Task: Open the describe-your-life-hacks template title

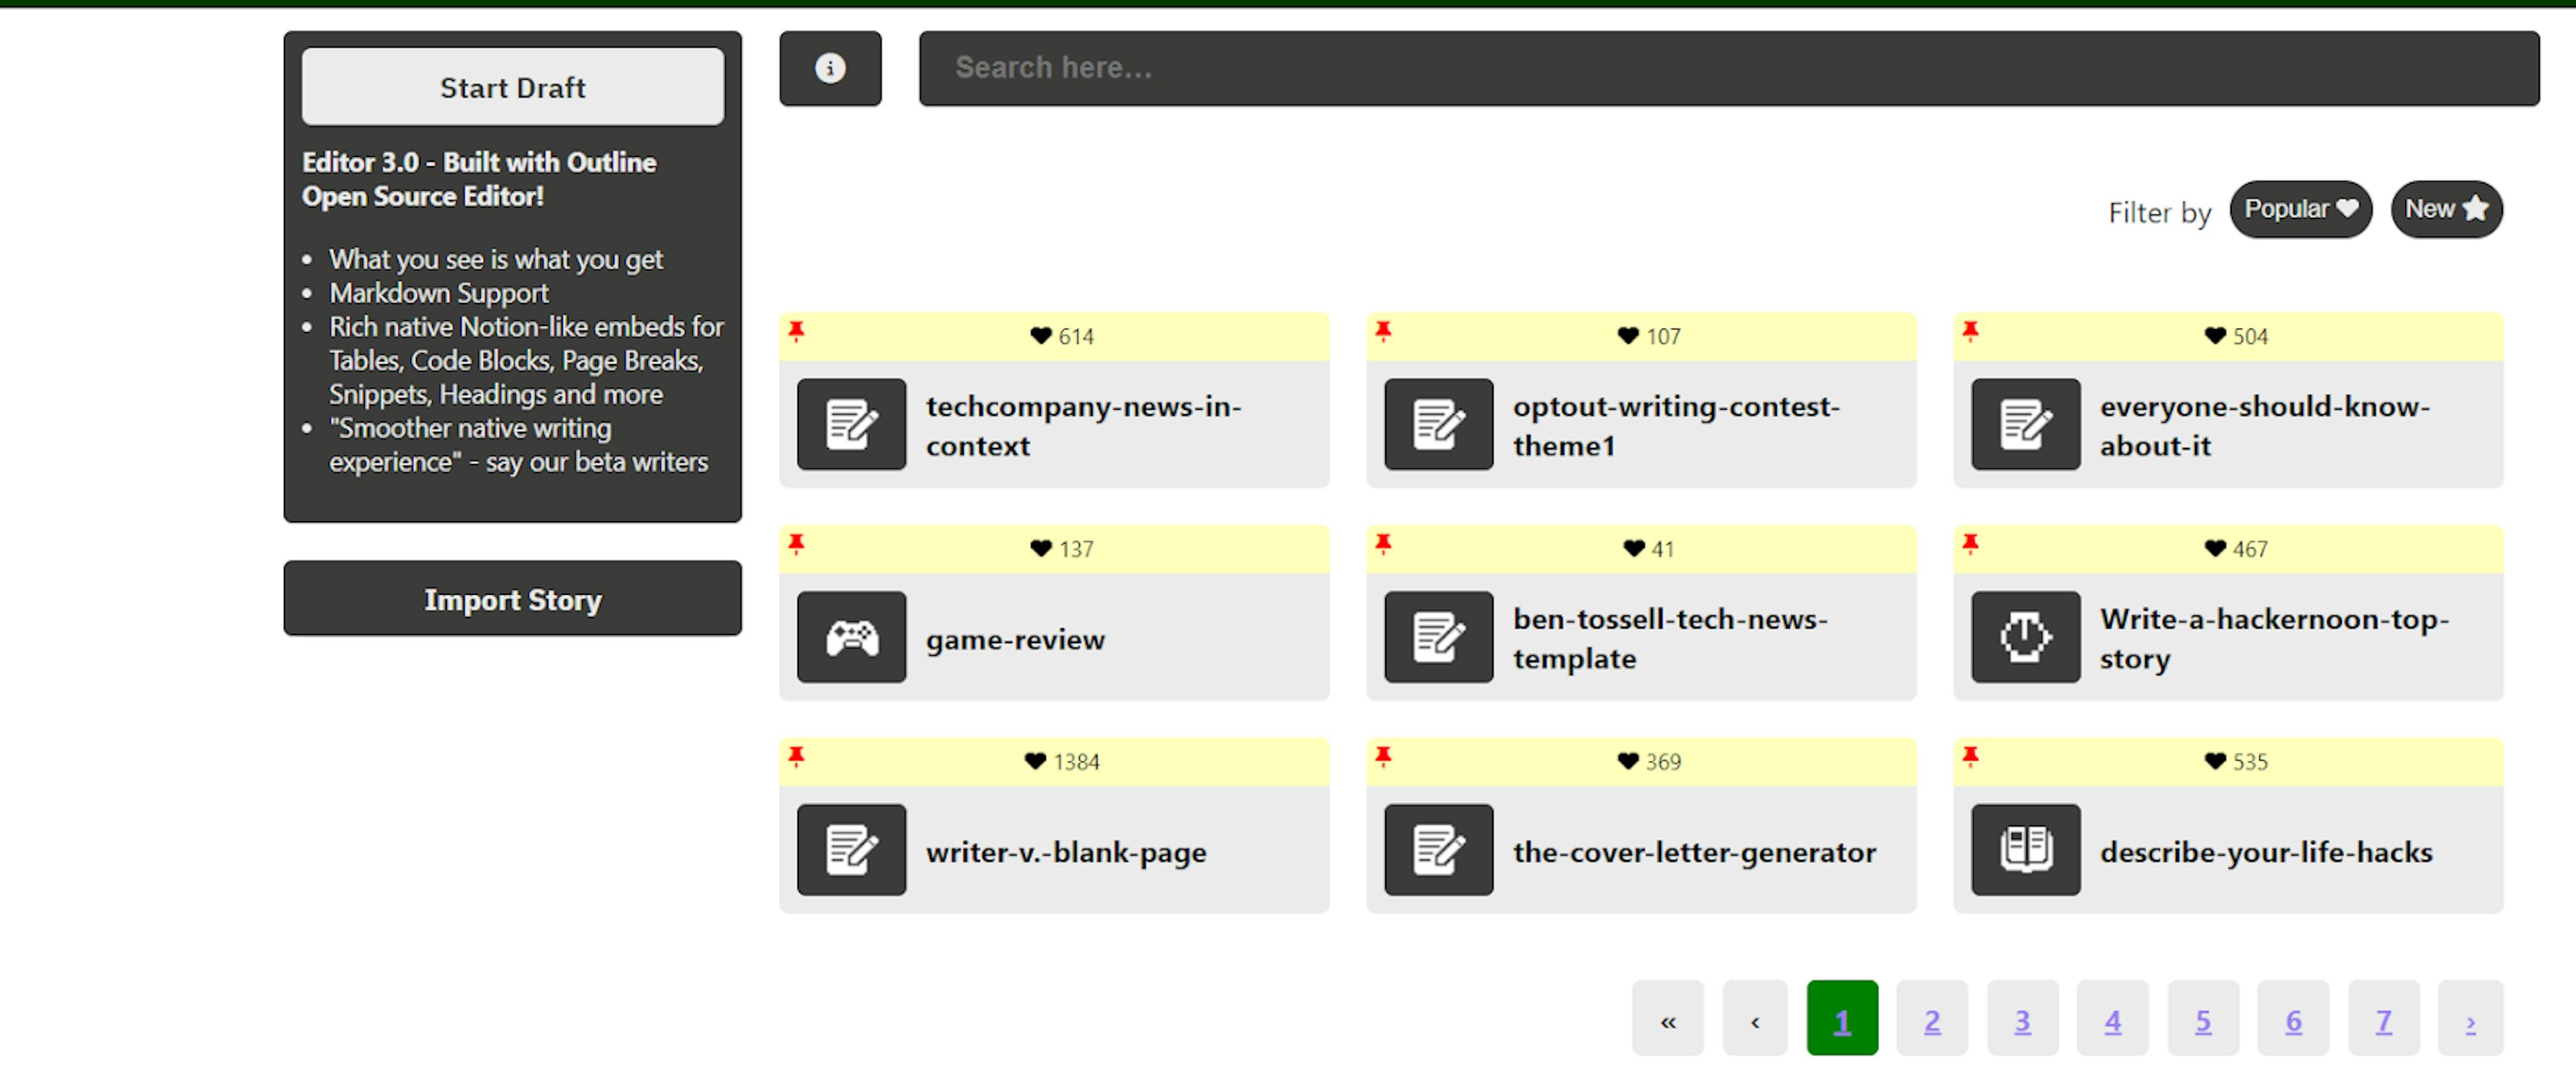Action: pyautogui.click(x=2266, y=852)
